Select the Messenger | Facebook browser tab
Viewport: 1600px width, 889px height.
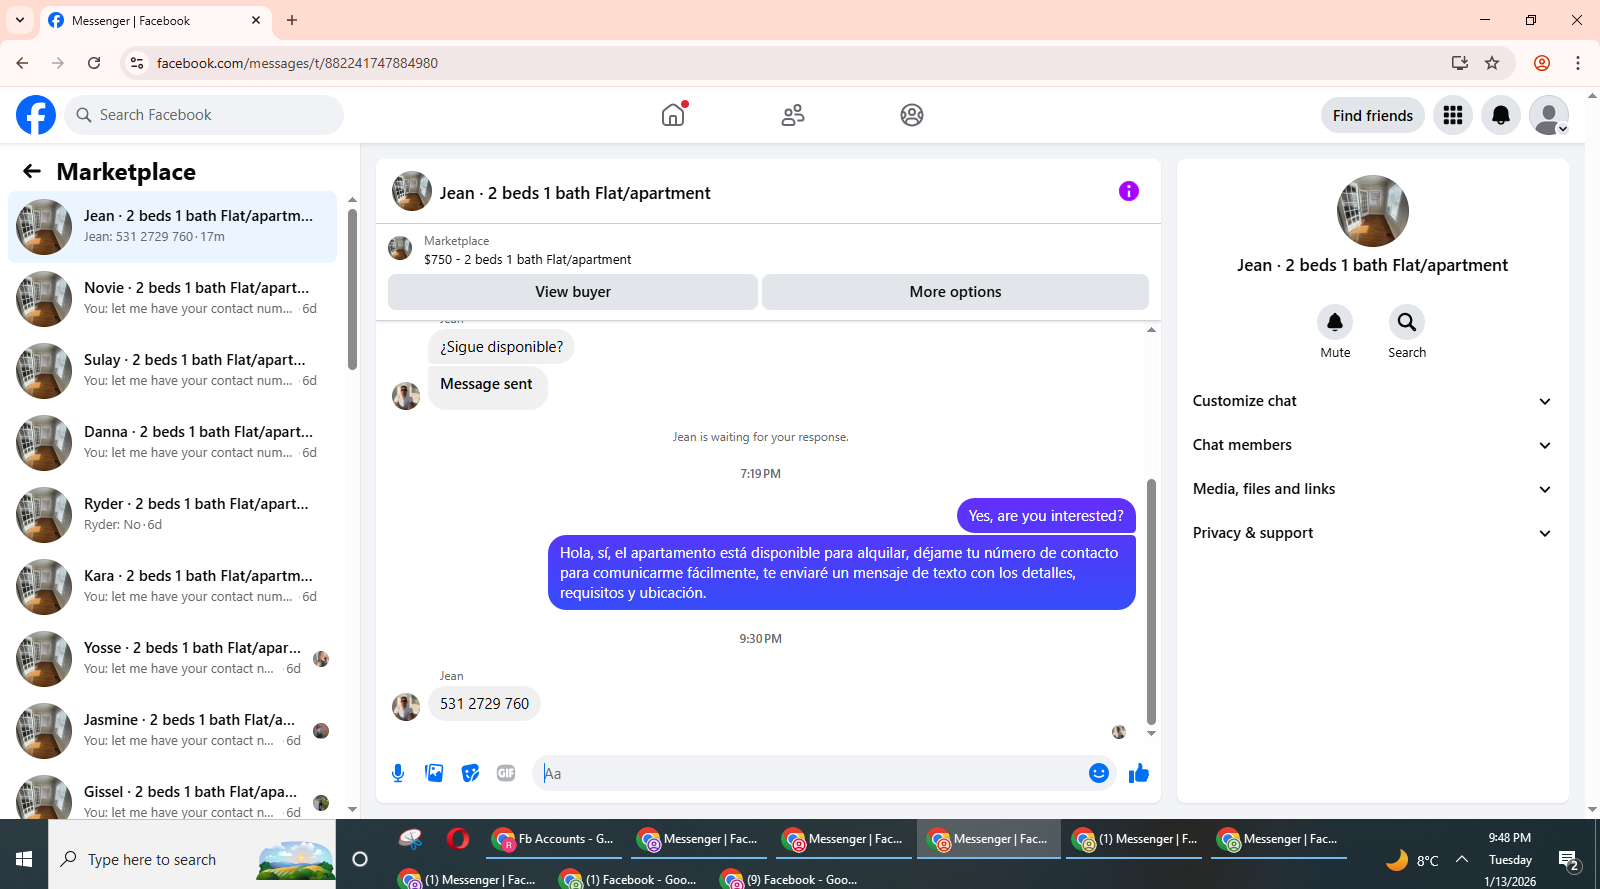click(x=155, y=20)
